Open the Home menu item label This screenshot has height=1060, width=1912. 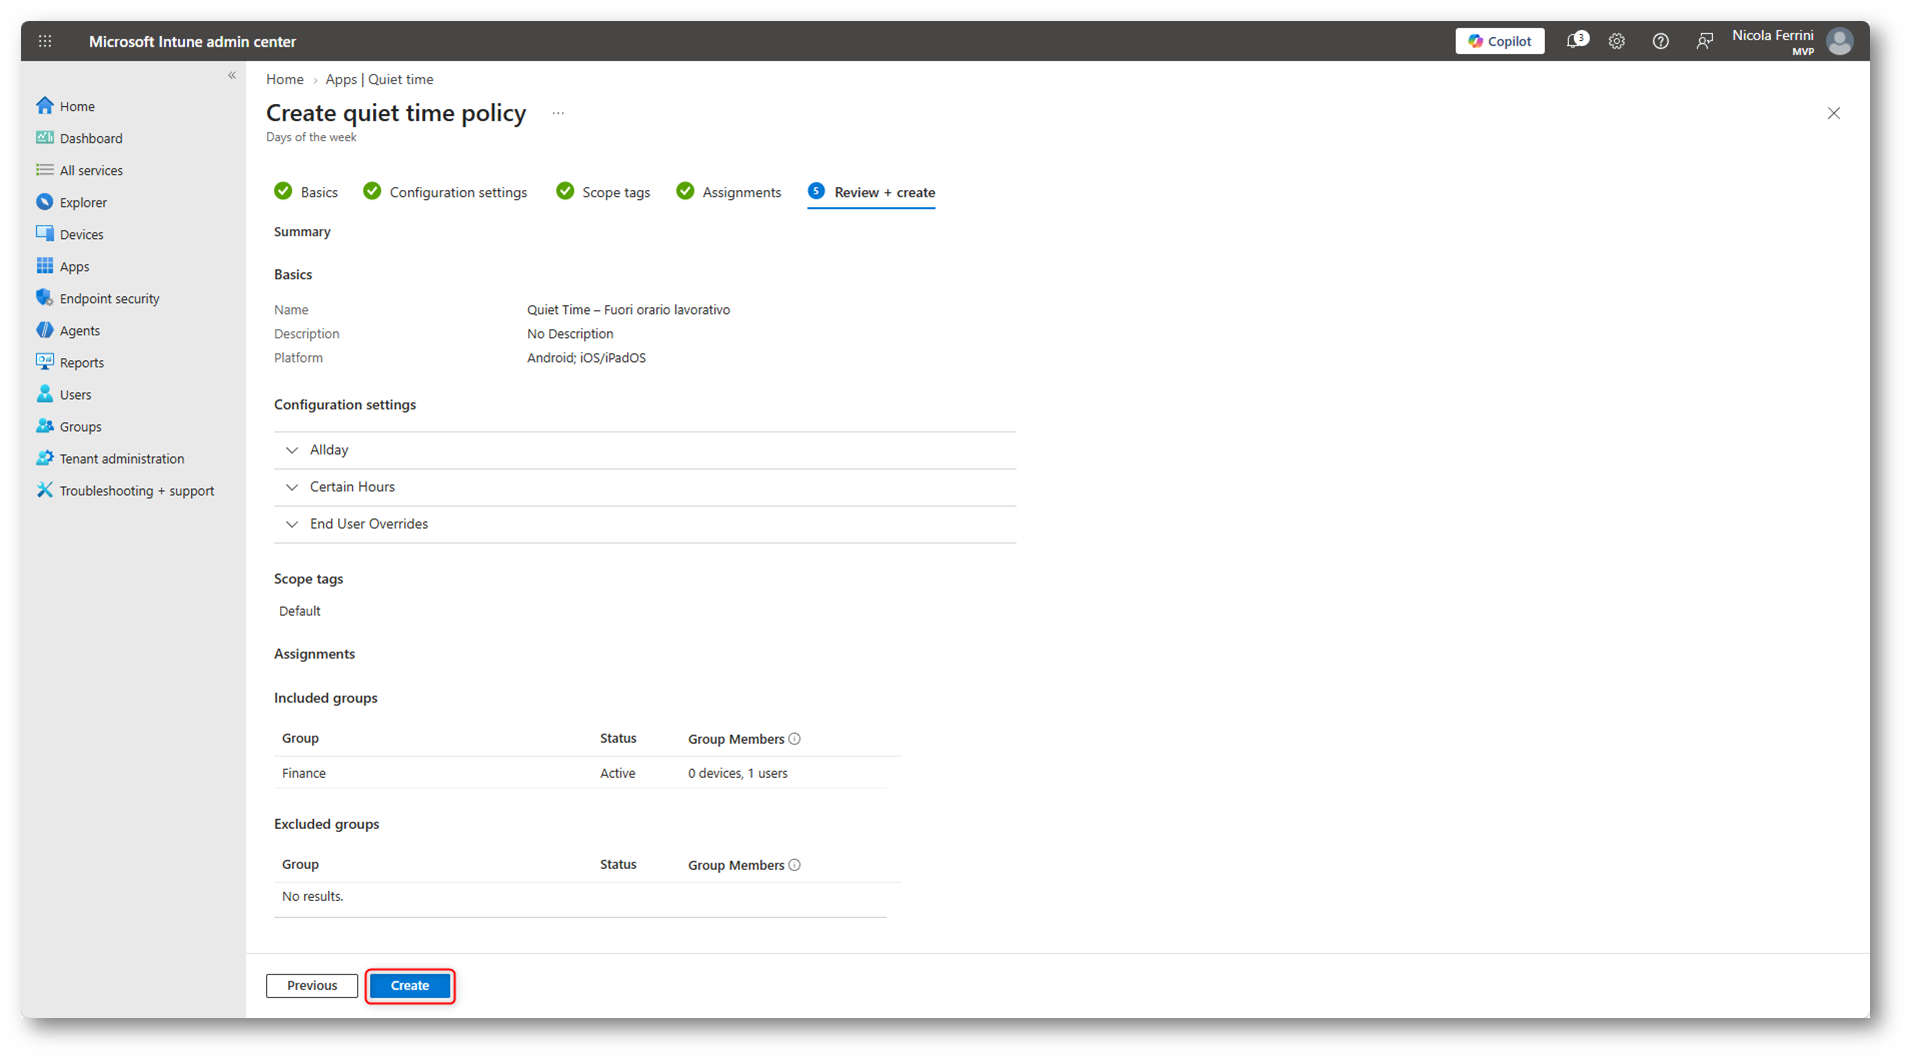[x=77, y=106]
